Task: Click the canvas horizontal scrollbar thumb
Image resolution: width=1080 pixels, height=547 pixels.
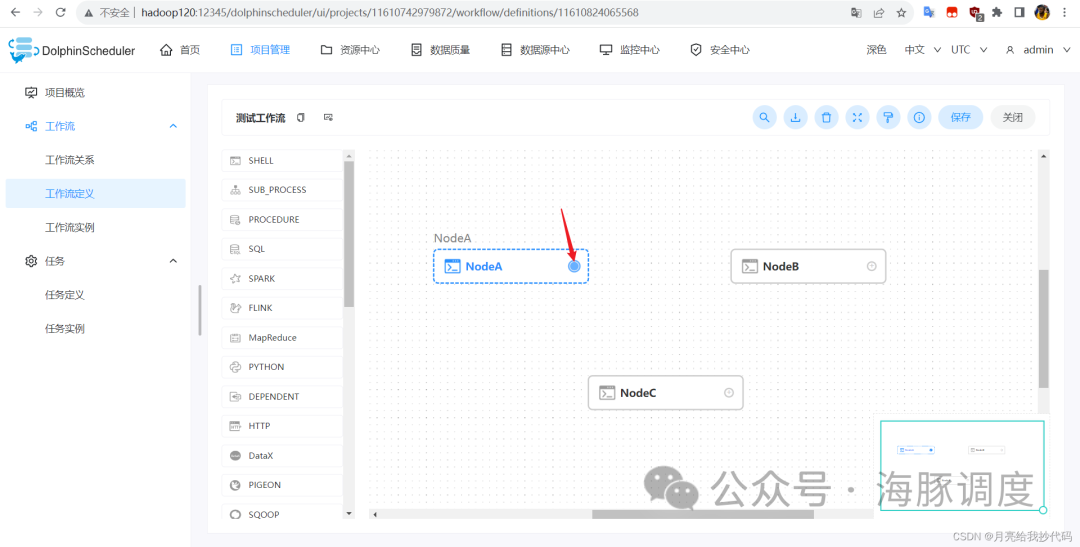Action: (x=703, y=514)
